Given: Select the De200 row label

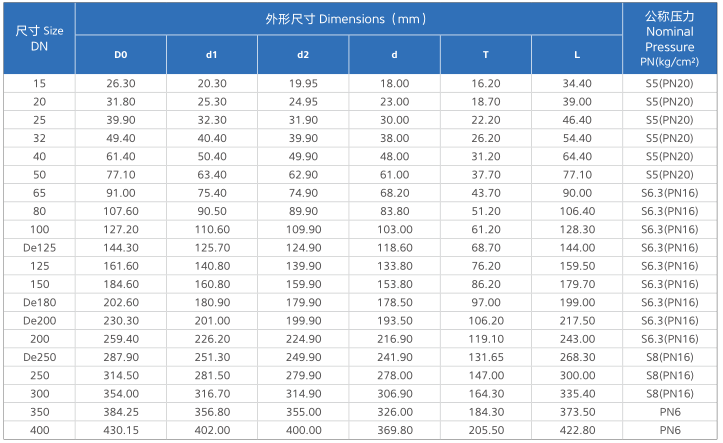Looking at the screenshot, I should [x=39, y=321].
